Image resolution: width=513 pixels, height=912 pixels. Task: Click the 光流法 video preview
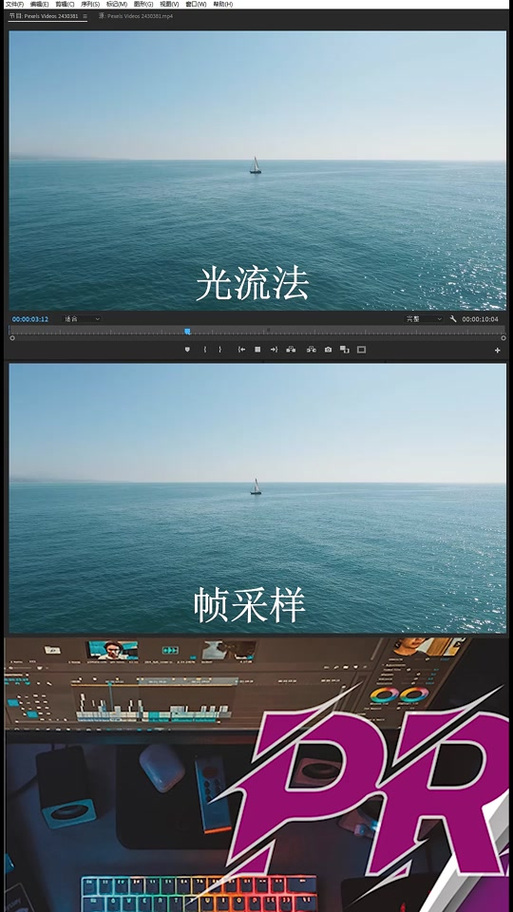257,170
